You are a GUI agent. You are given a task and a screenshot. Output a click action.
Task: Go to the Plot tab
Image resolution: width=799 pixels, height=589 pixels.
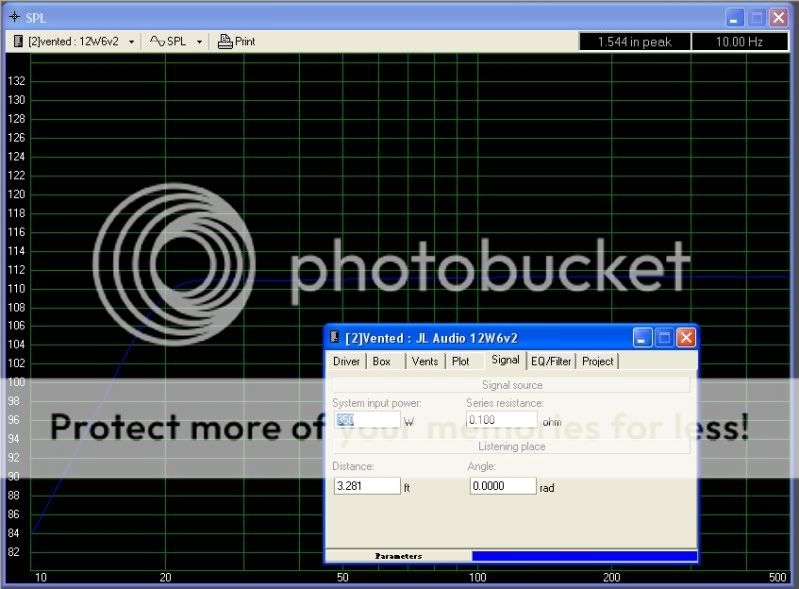pyautogui.click(x=460, y=361)
